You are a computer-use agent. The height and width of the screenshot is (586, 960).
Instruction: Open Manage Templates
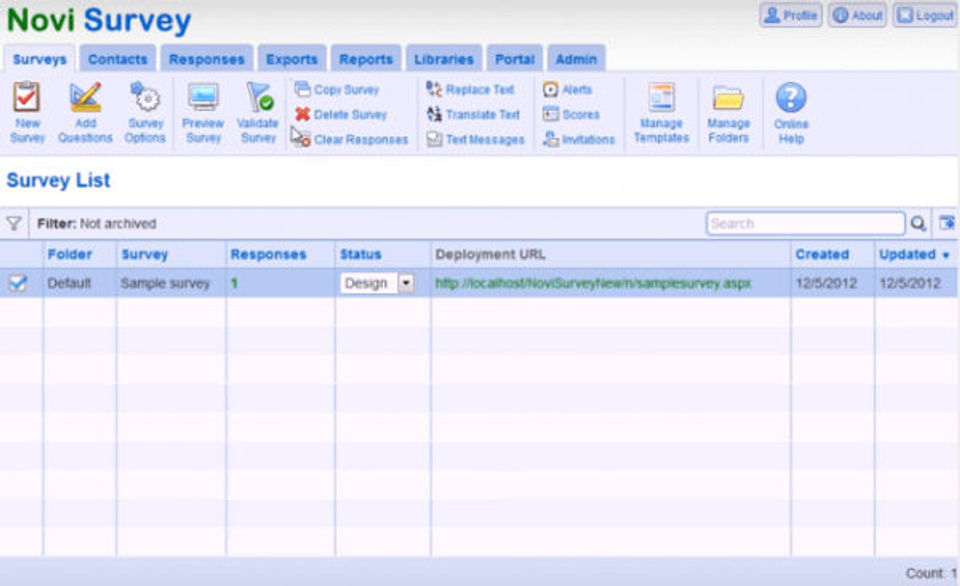[661, 113]
